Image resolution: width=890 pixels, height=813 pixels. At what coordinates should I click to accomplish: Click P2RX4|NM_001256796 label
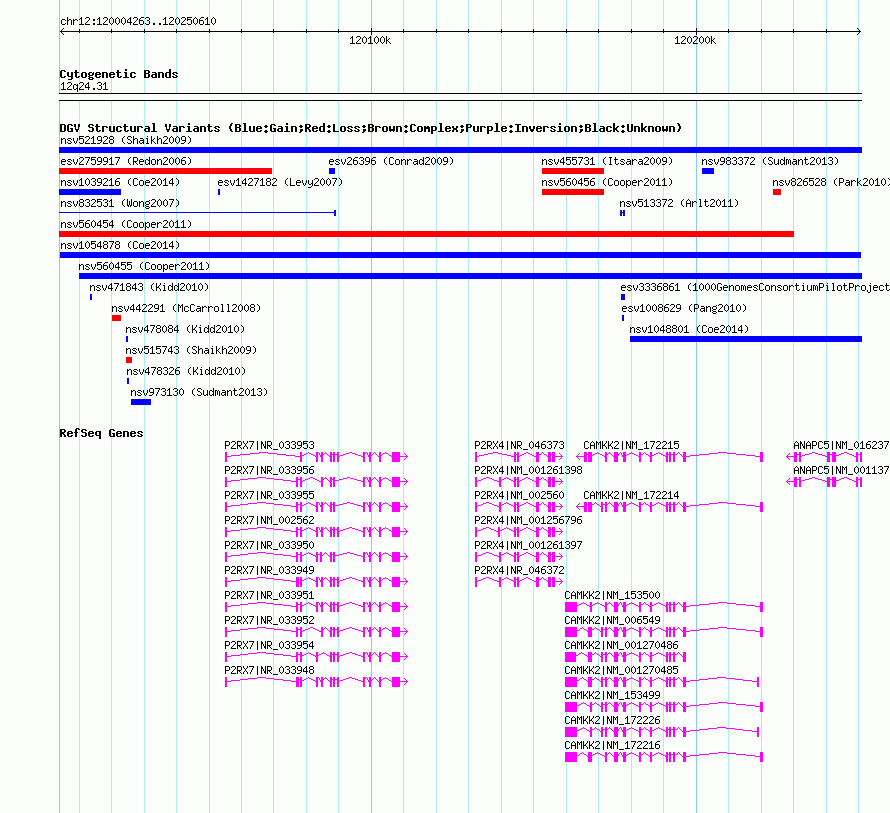coord(528,521)
